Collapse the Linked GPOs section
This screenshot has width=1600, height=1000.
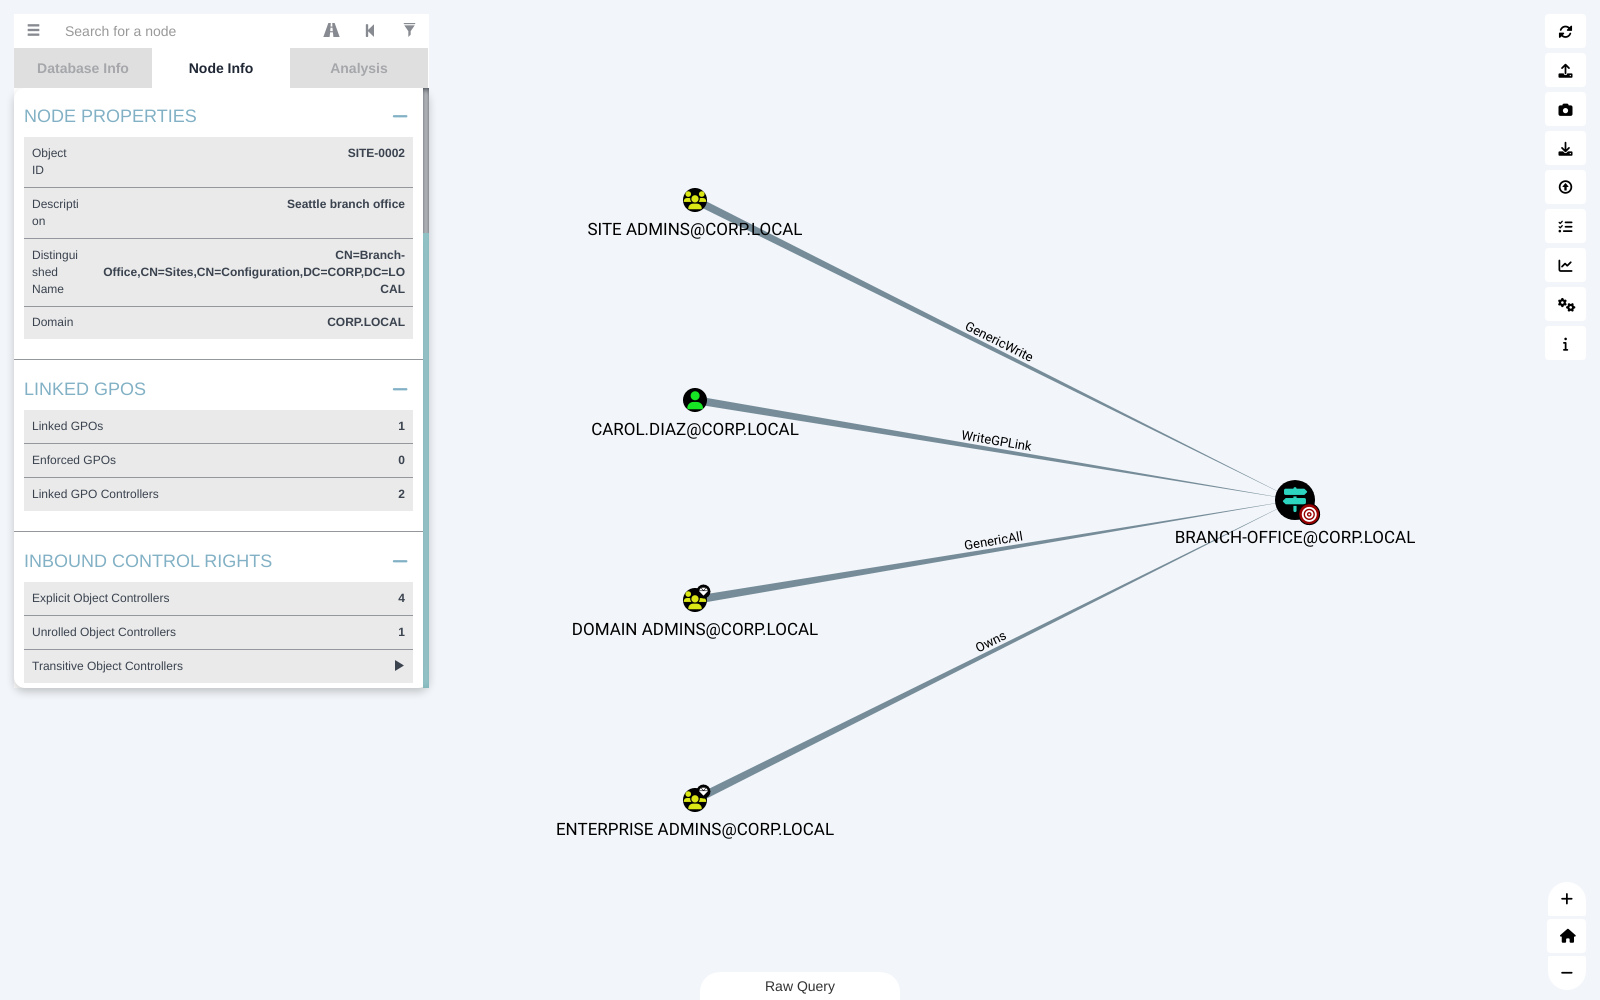click(400, 389)
